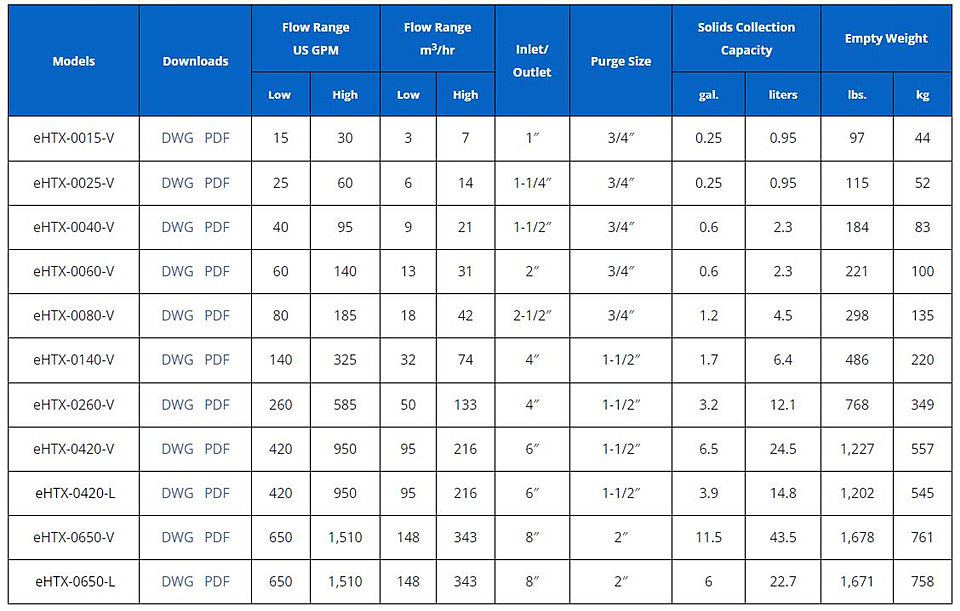This screenshot has width=960, height=611.
Task: Click the Inlet/Outlet column header
Action: coord(532,61)
